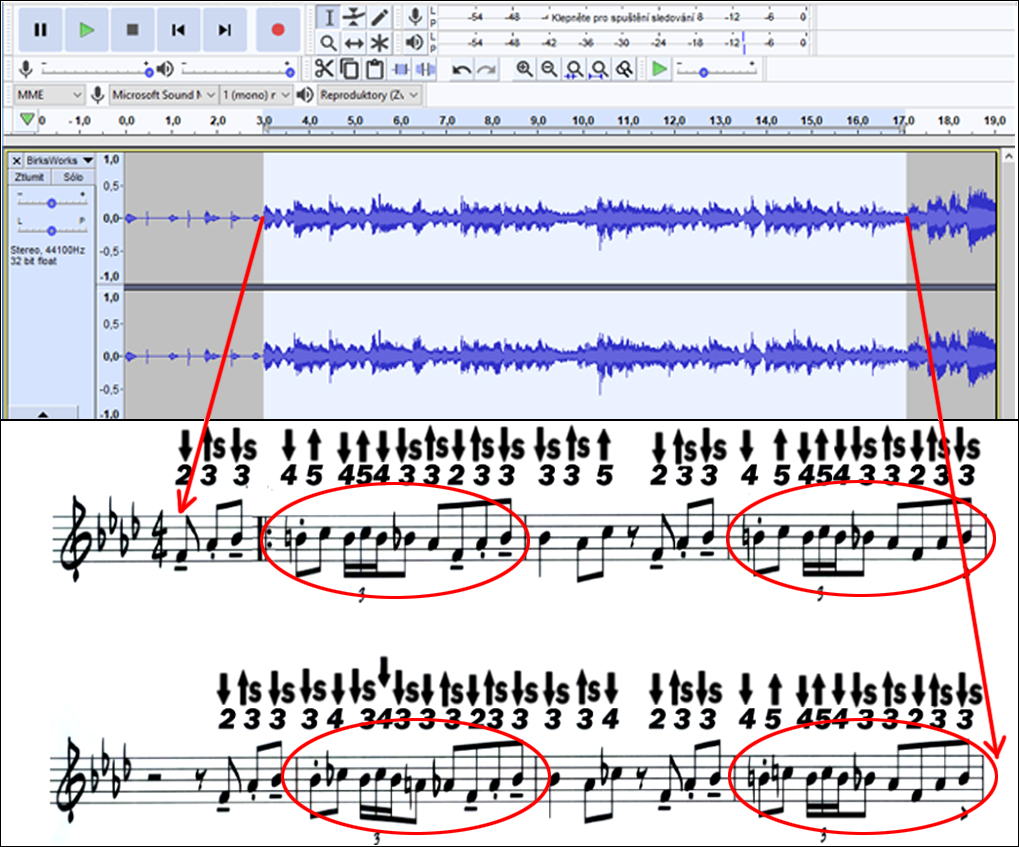Screen dimensions: 1019x847
Task: Open the MME audio host dropdown
Action: (49, 95)
